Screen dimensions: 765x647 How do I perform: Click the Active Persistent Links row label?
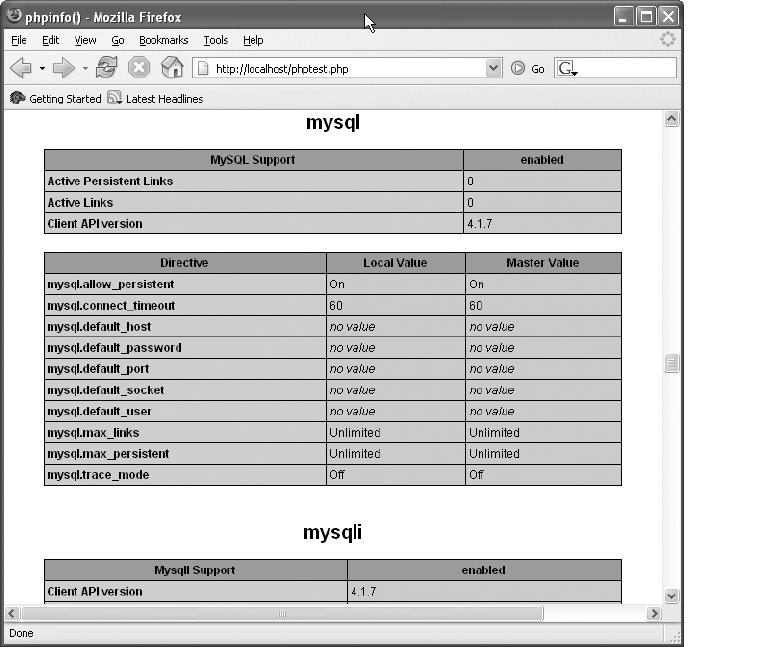110,181
